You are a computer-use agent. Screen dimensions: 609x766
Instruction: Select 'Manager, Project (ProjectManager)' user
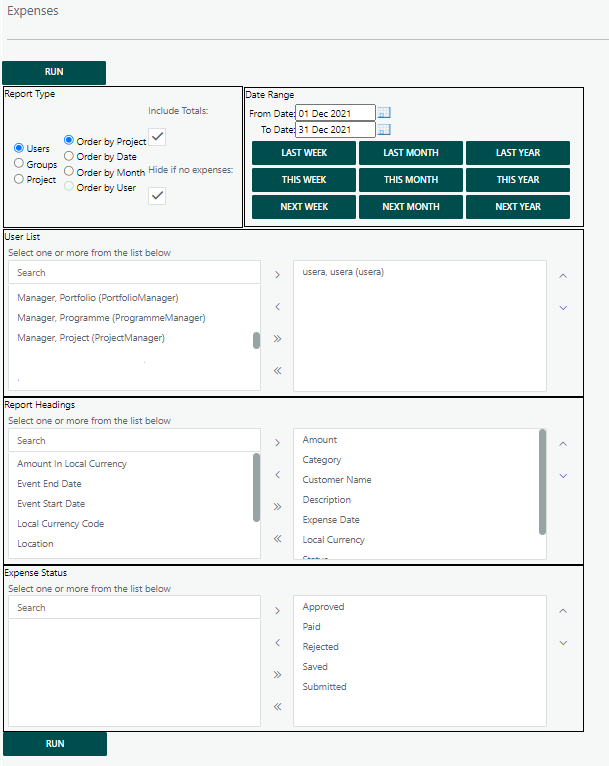click(91, 338)
